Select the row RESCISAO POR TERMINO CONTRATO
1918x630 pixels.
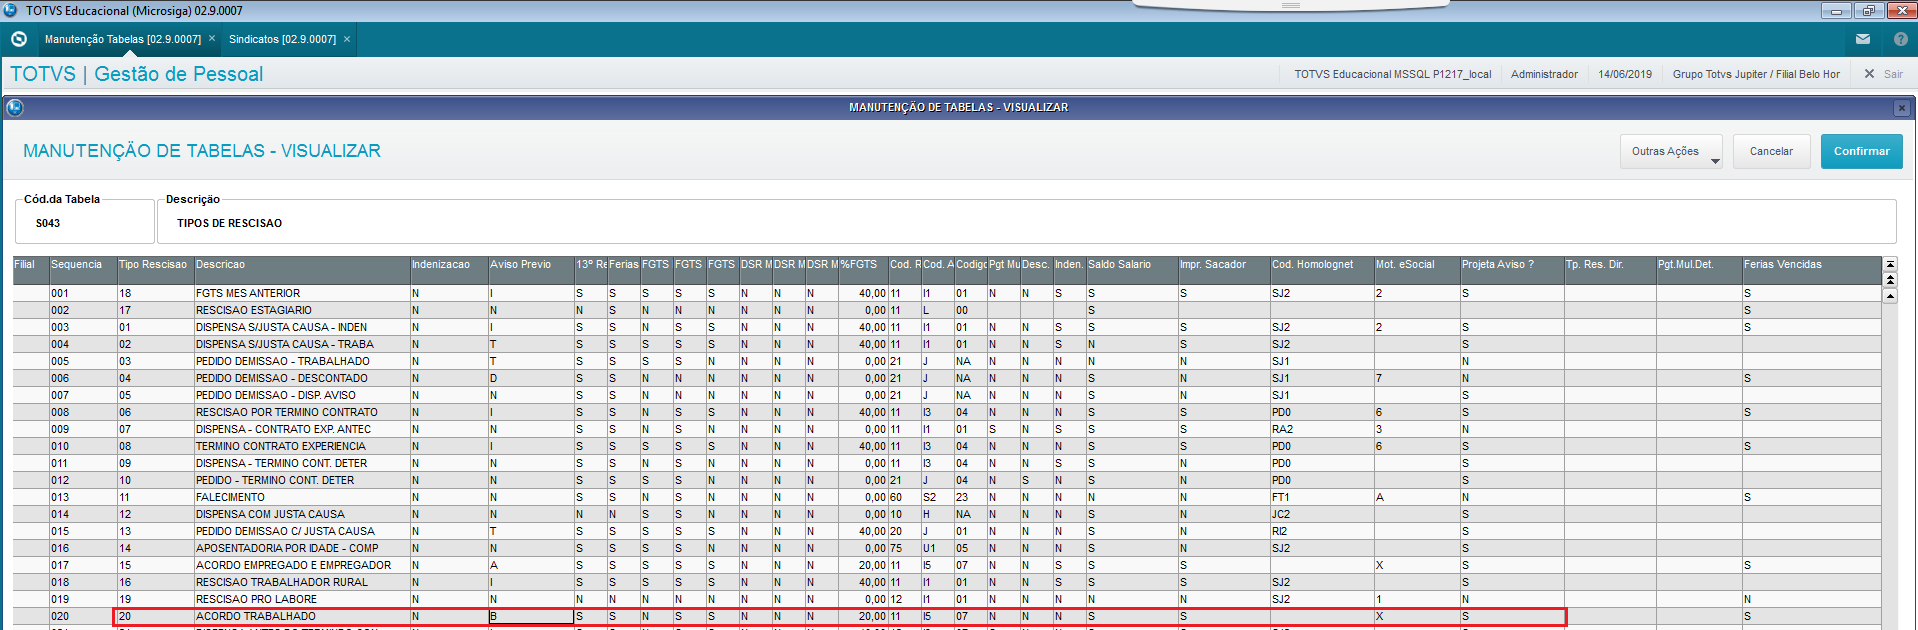pyautogui.click(x=947, y=412)
